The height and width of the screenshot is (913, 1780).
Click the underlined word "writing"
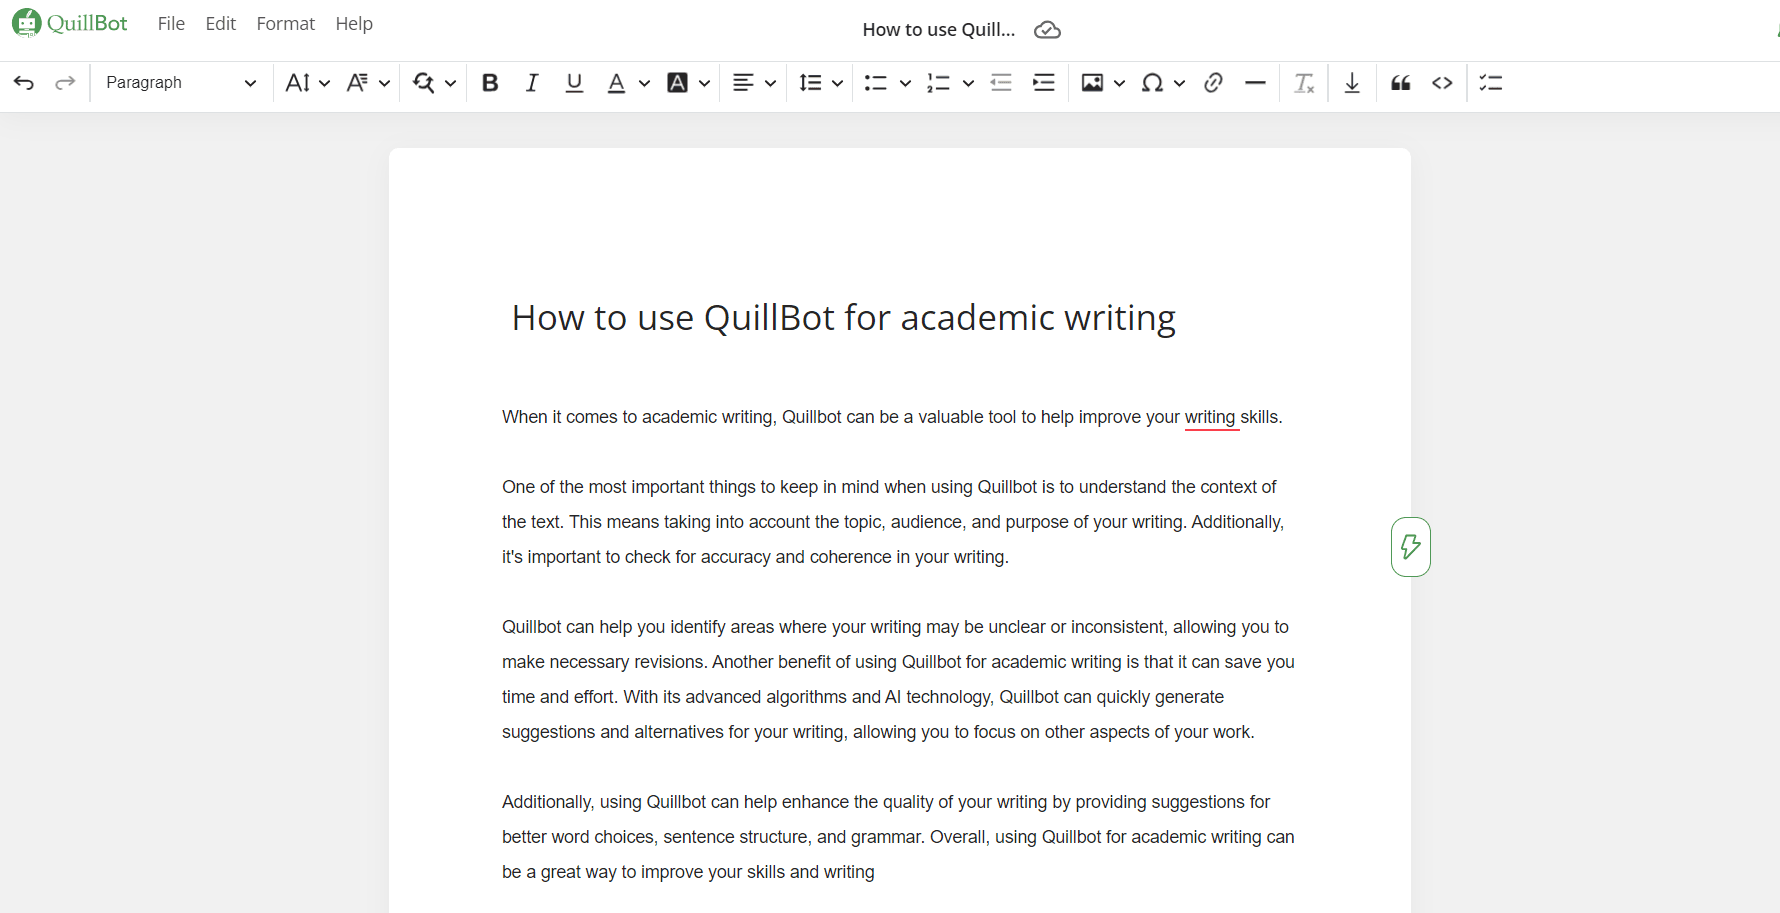click(1210, 417)
